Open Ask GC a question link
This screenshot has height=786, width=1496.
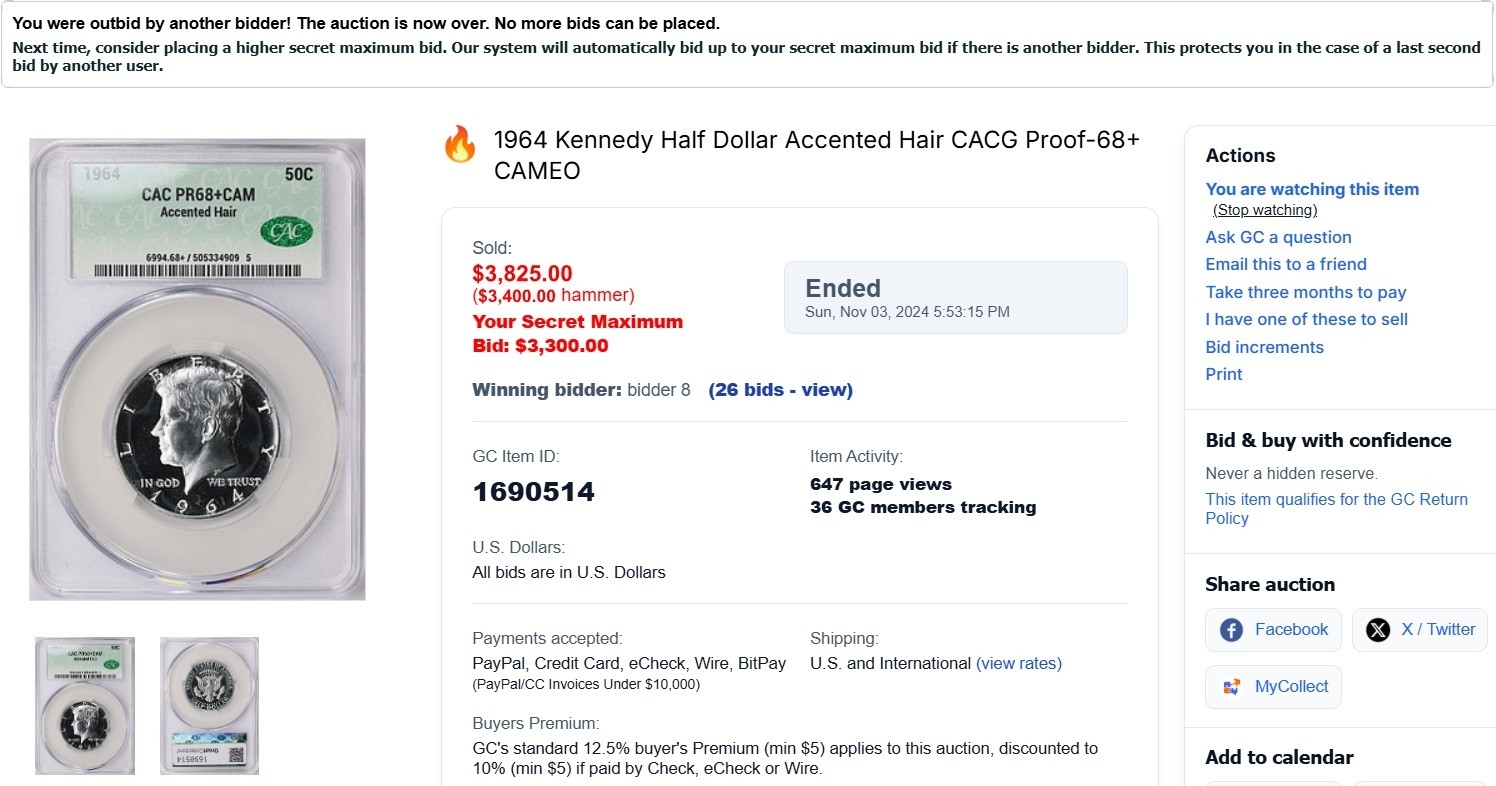[x=1278, y=237]
